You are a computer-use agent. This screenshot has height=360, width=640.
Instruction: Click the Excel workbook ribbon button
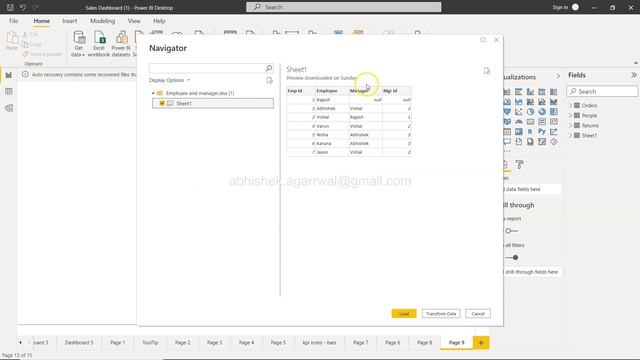(99, 44)
